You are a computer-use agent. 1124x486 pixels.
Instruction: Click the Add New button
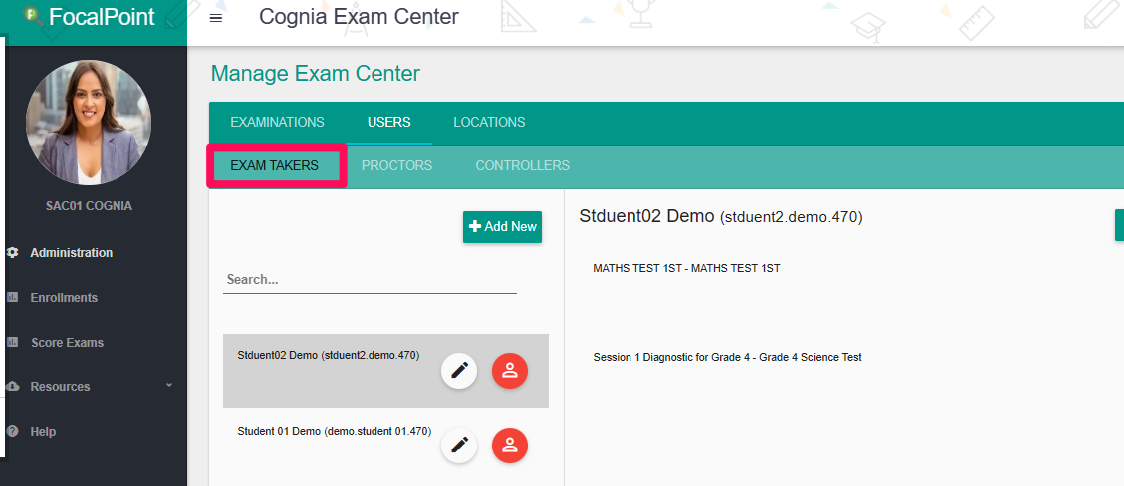[503, 227]
